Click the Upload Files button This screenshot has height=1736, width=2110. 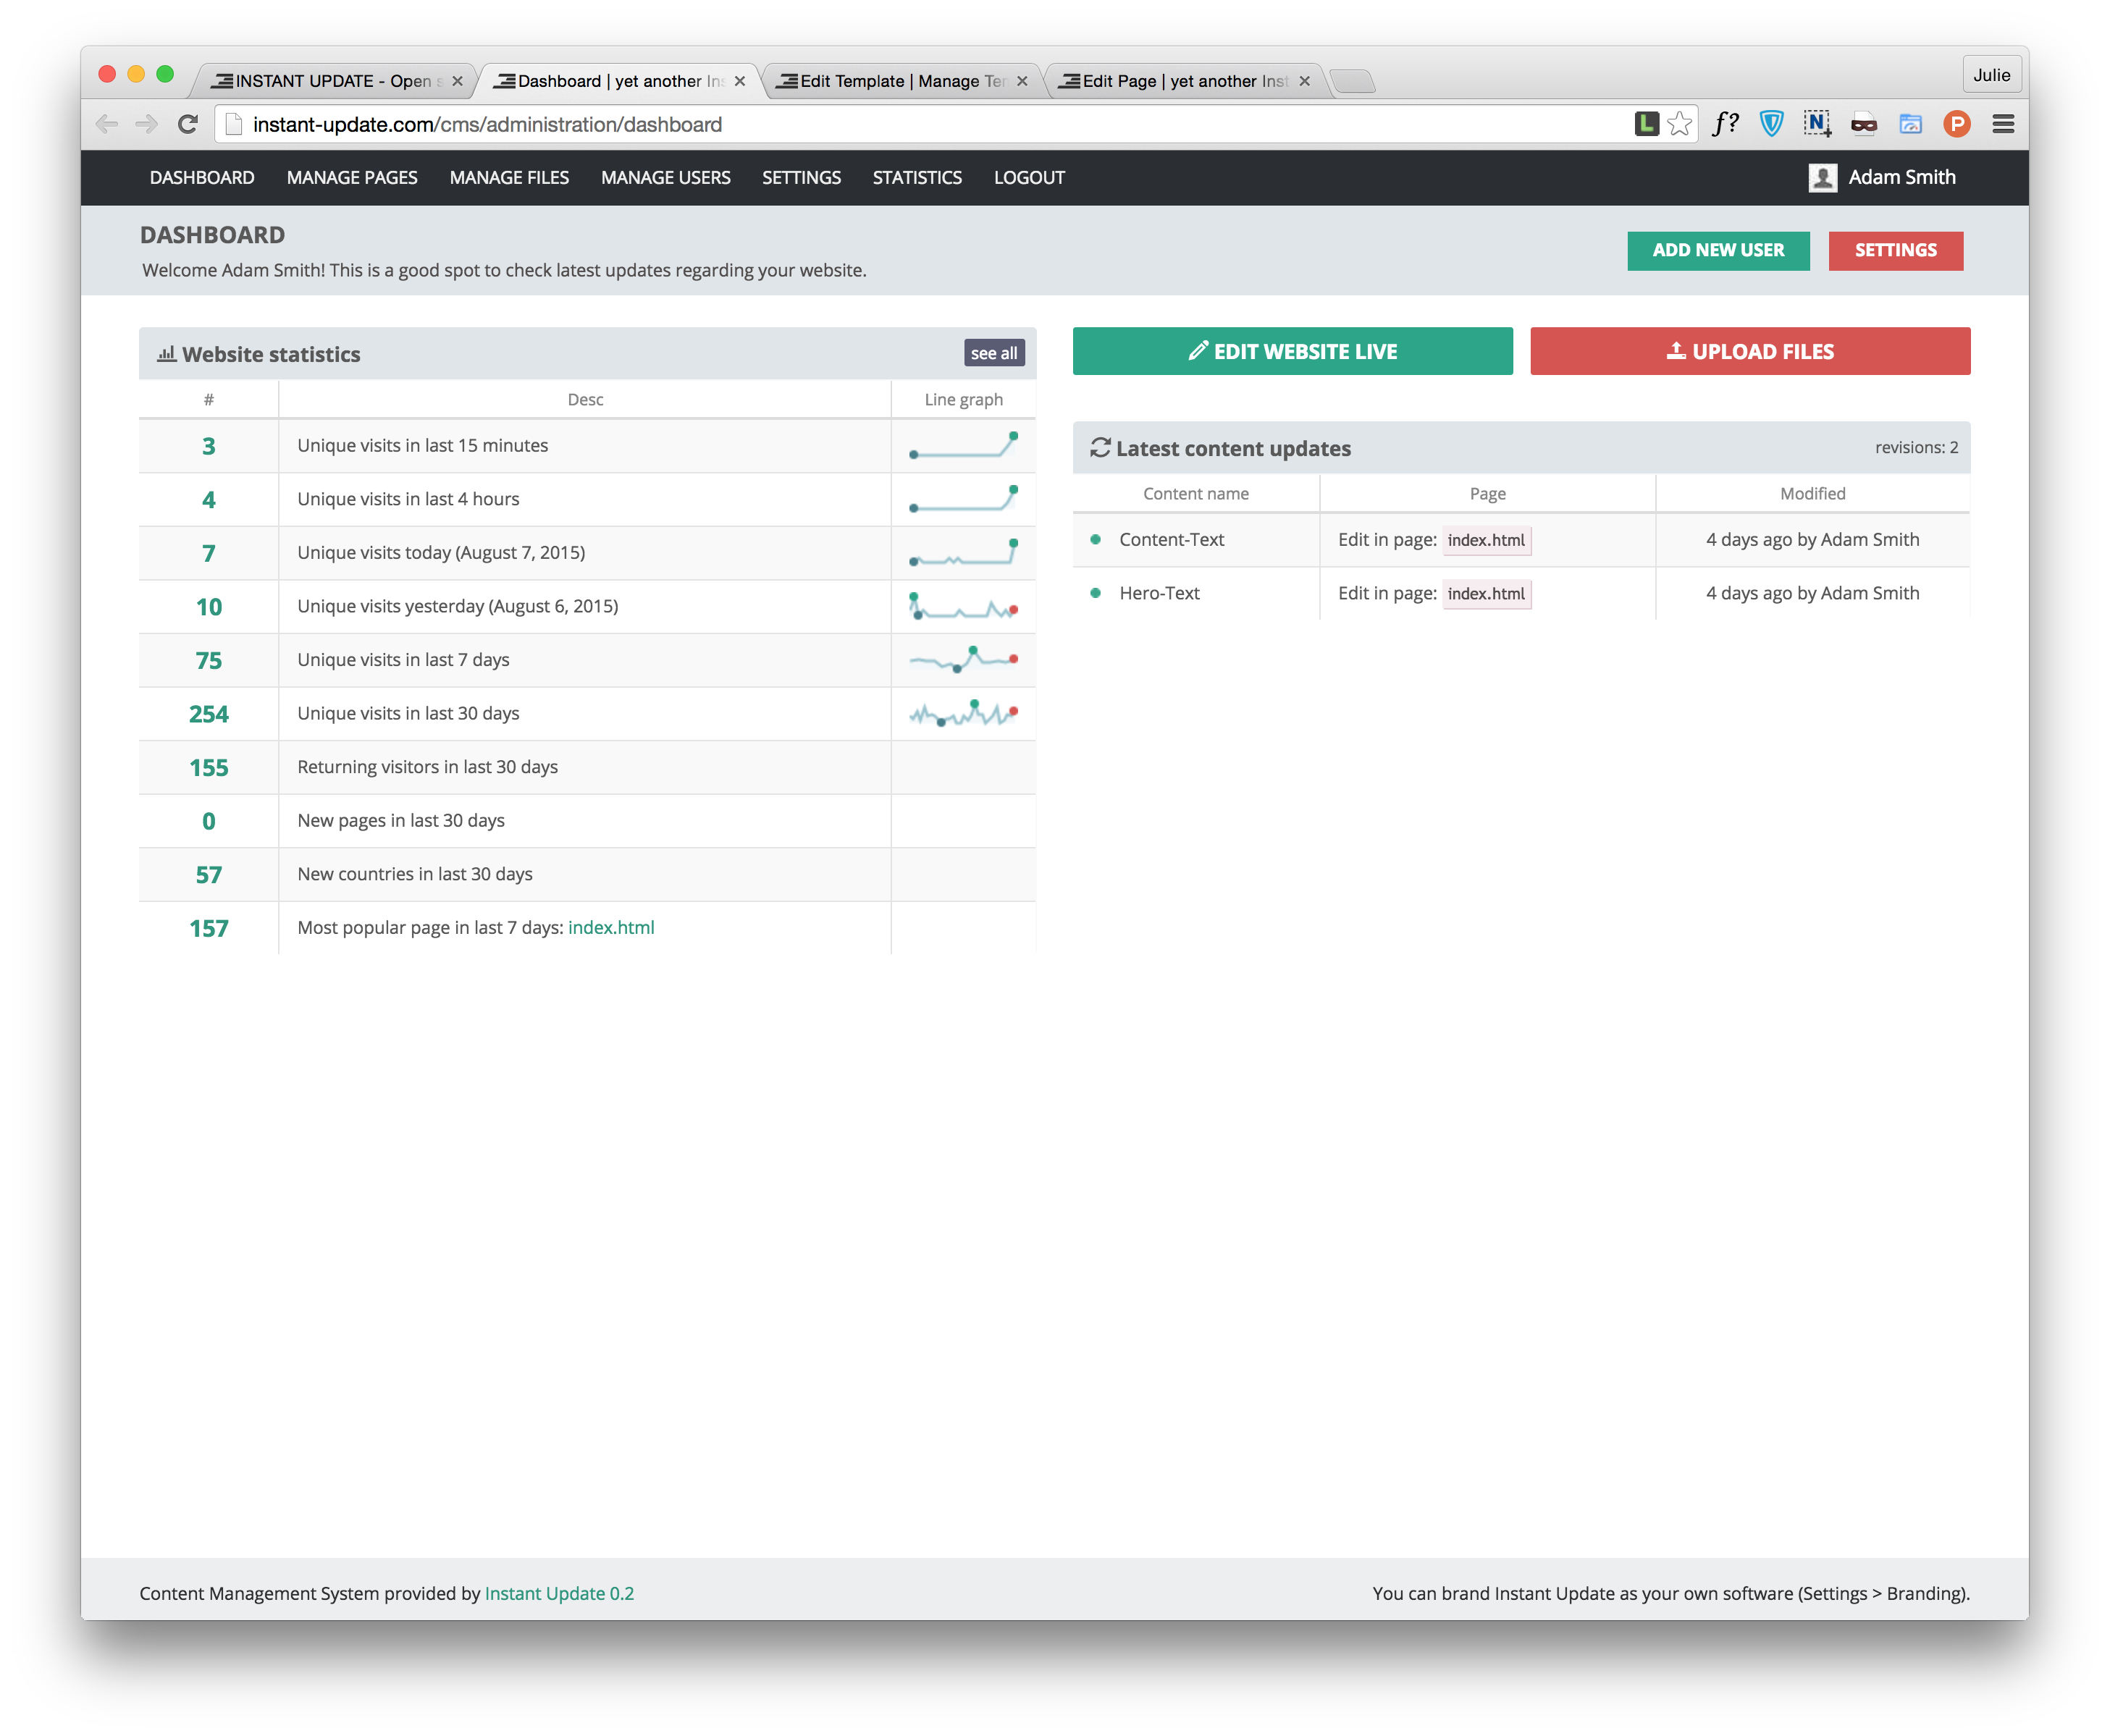pyautogui.click(x=1749, y=351)
